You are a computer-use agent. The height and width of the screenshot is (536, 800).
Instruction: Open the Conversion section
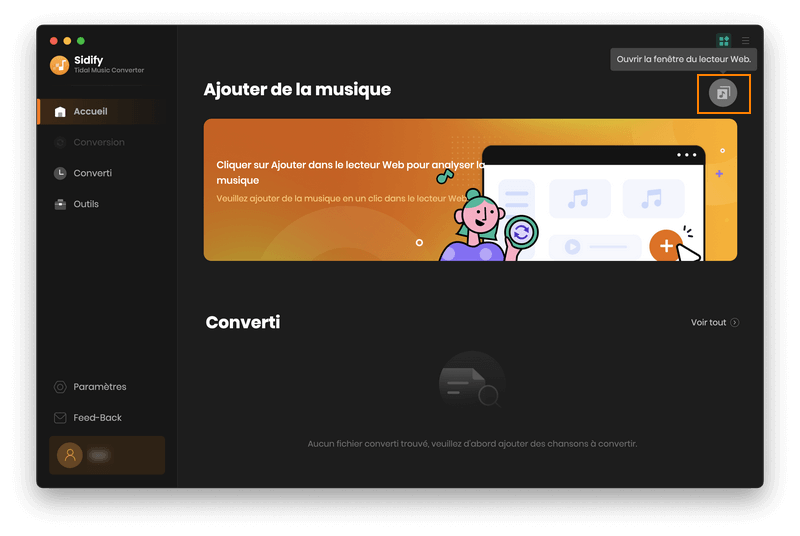(98, 142)
